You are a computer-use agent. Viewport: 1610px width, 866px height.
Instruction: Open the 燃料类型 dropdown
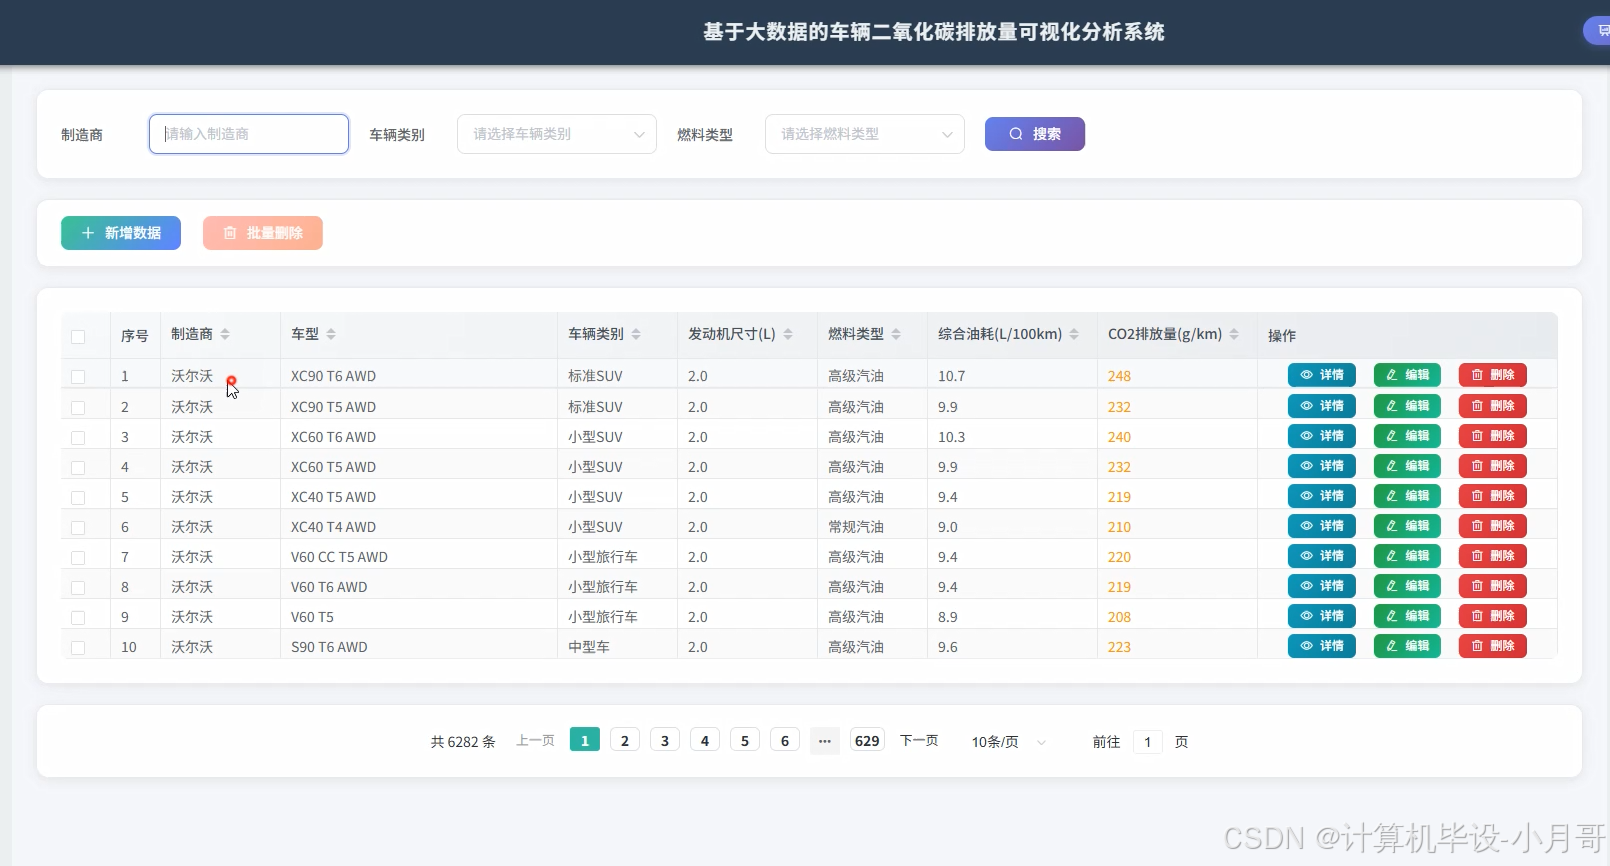(x=865, y=134)
